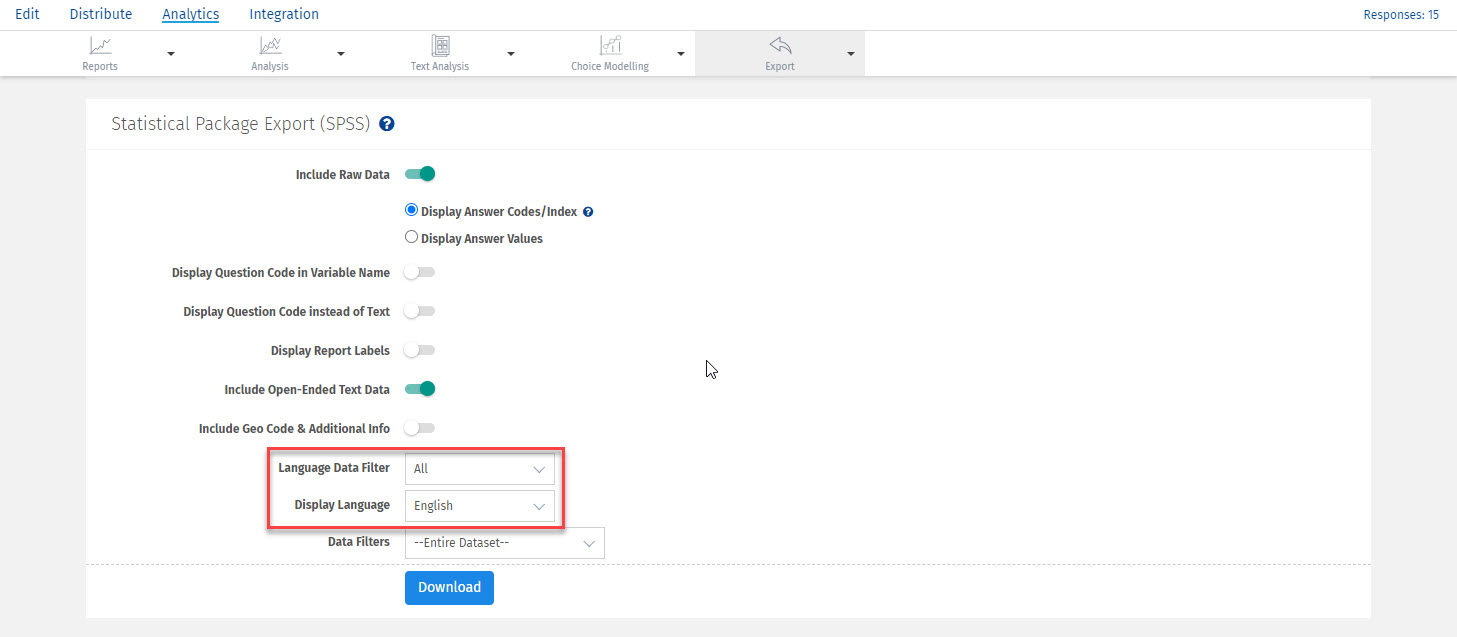Enable the Display Report Labels toggle
This screenshot has width=1457, height=637.
tap(420, 350)
